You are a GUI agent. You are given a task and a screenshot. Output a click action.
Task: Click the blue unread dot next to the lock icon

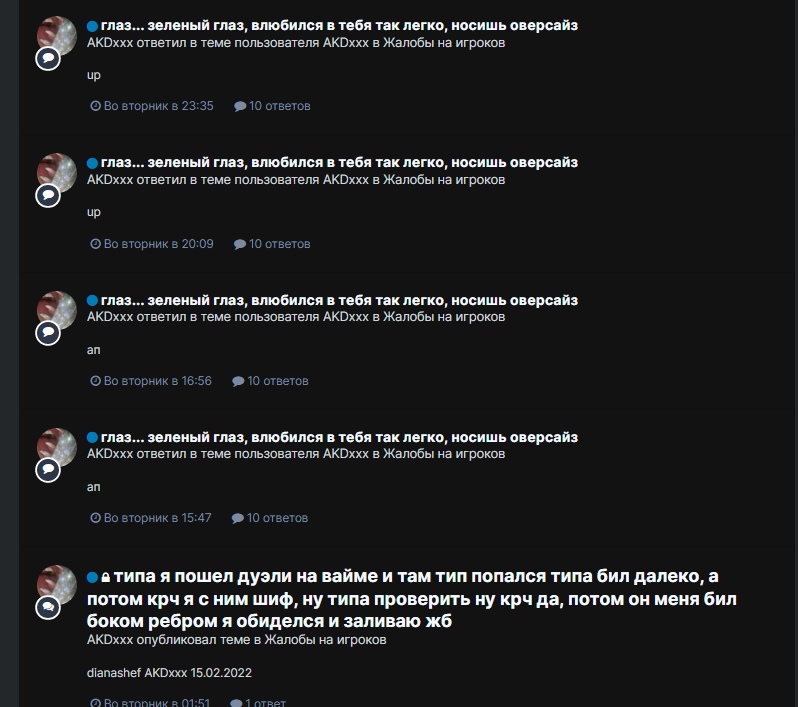92,577
